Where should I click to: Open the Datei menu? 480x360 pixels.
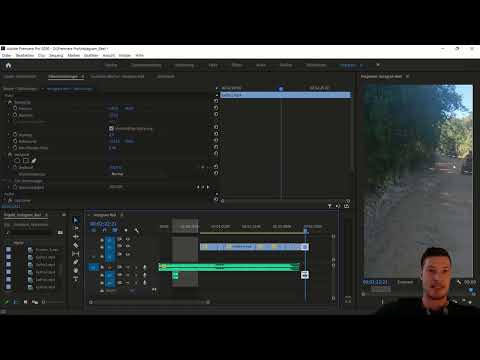(6, 55)
